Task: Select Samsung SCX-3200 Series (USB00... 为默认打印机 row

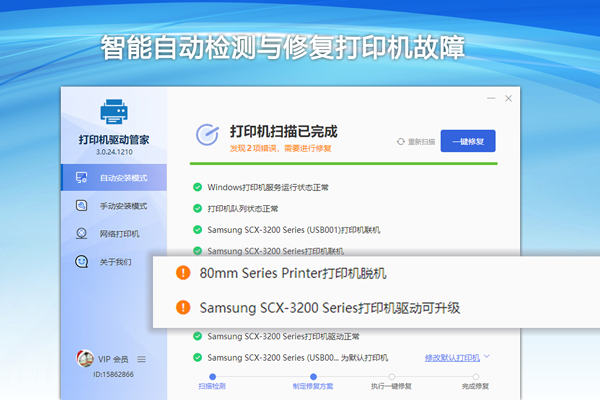Action: (x=290, y=358)
